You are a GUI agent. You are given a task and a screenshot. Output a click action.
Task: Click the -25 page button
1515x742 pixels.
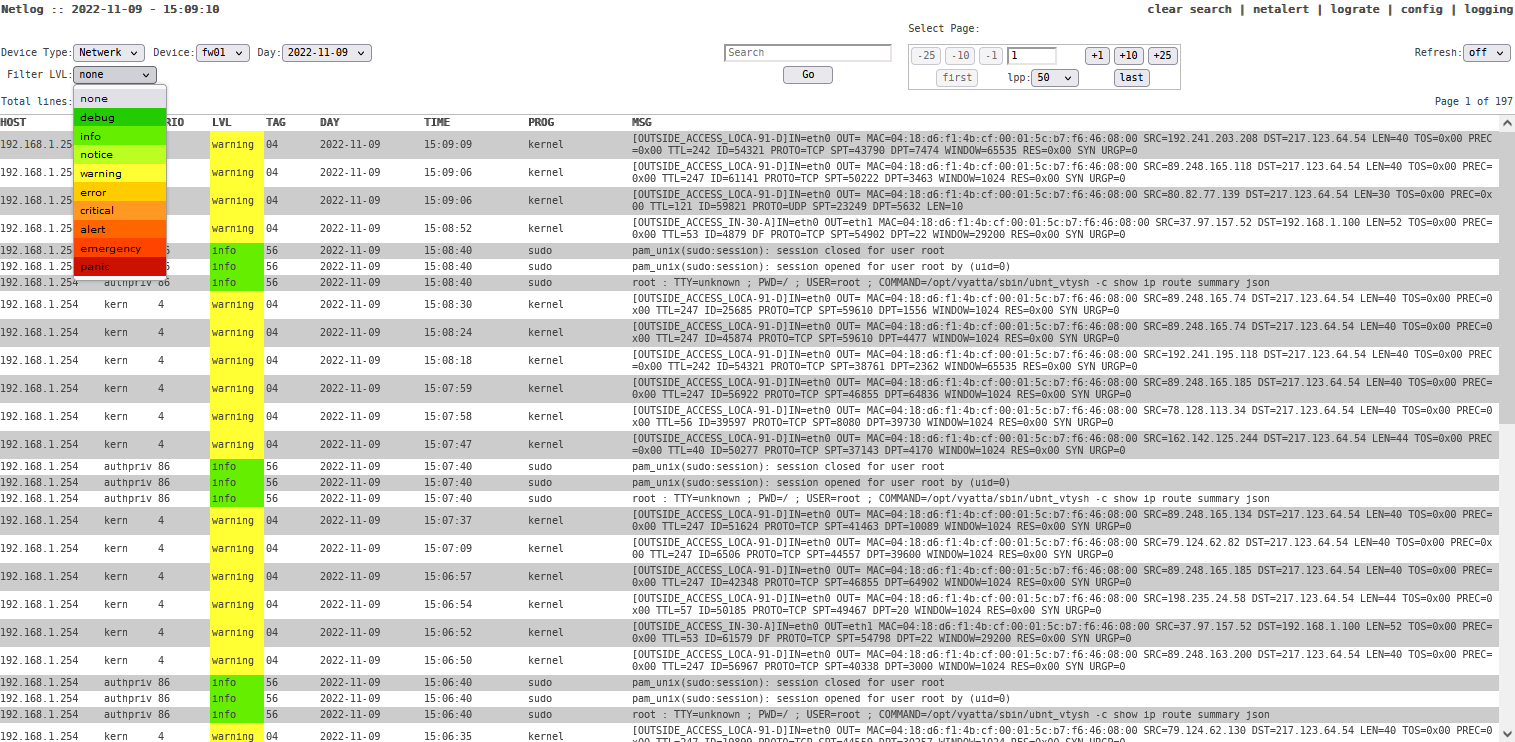click(x=927, y=56)
